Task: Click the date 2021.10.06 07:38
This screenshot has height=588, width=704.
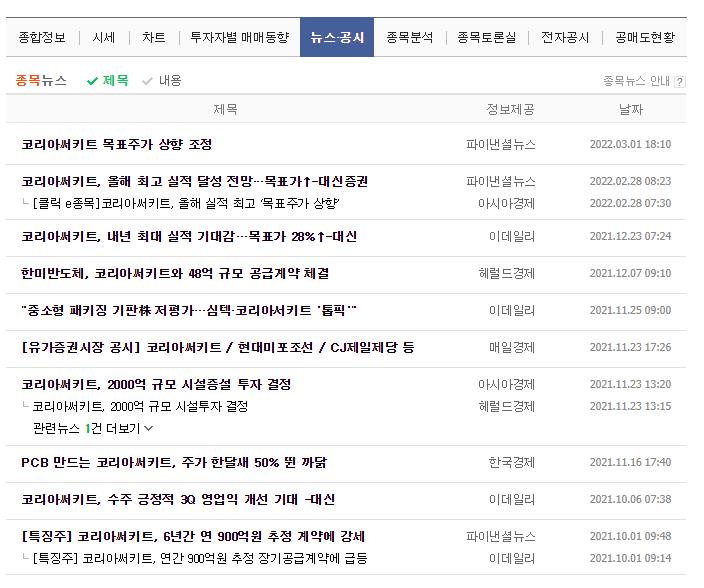Action: (x=630, y=499)
